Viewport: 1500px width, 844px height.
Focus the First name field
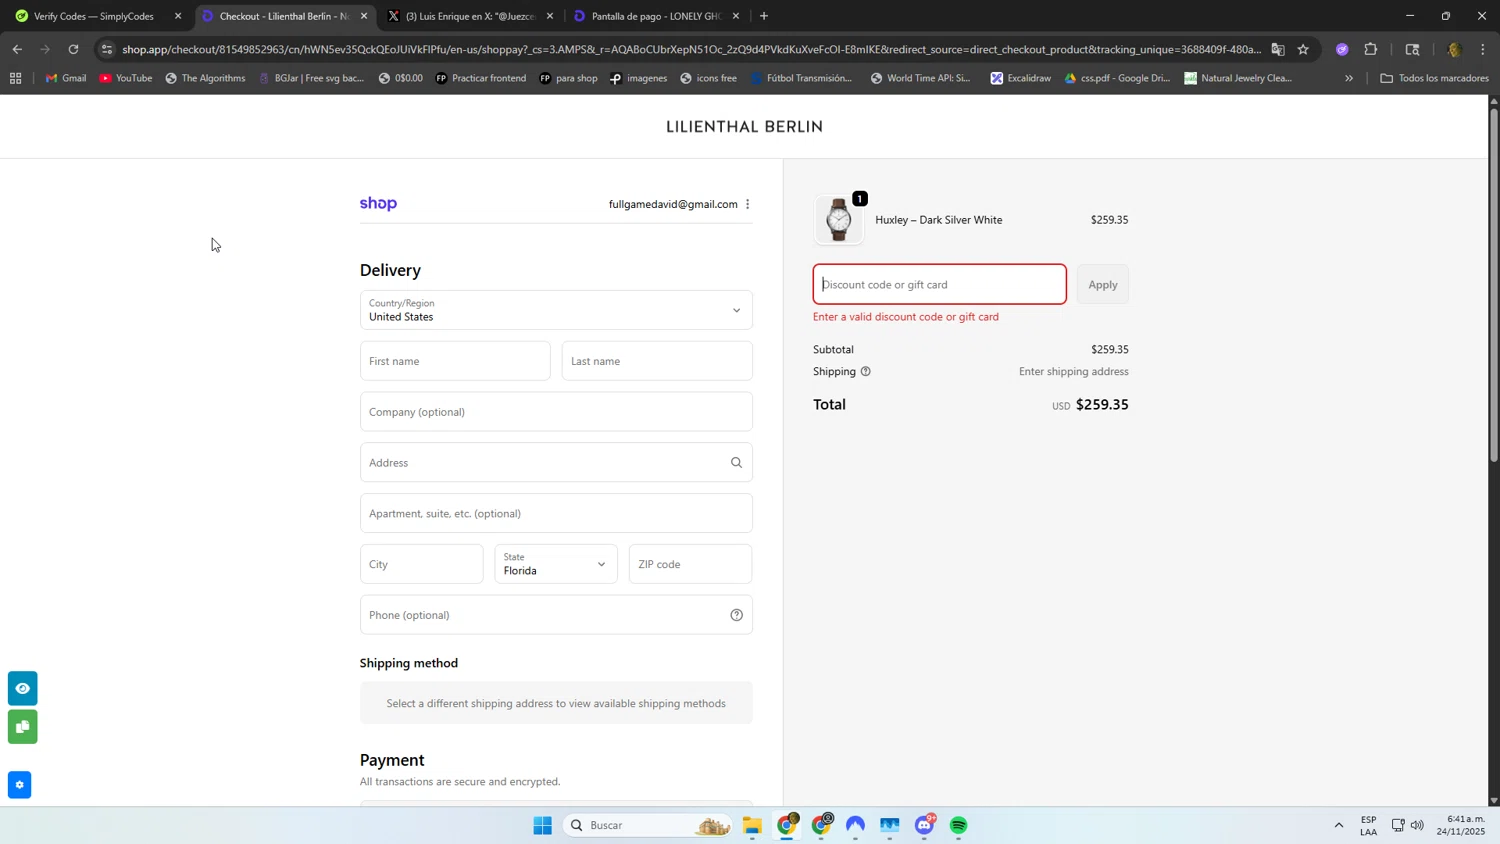pyautogui.click(x=455, y=361)
